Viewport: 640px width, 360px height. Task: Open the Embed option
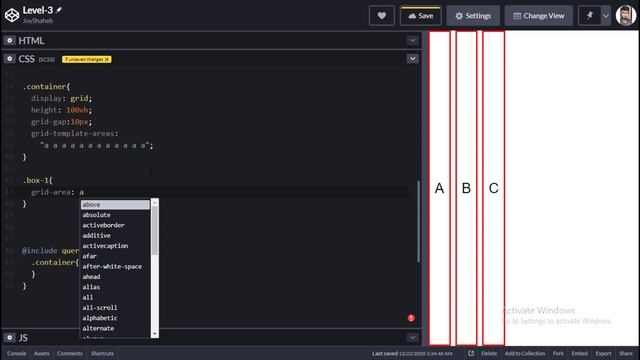[580, 353]
